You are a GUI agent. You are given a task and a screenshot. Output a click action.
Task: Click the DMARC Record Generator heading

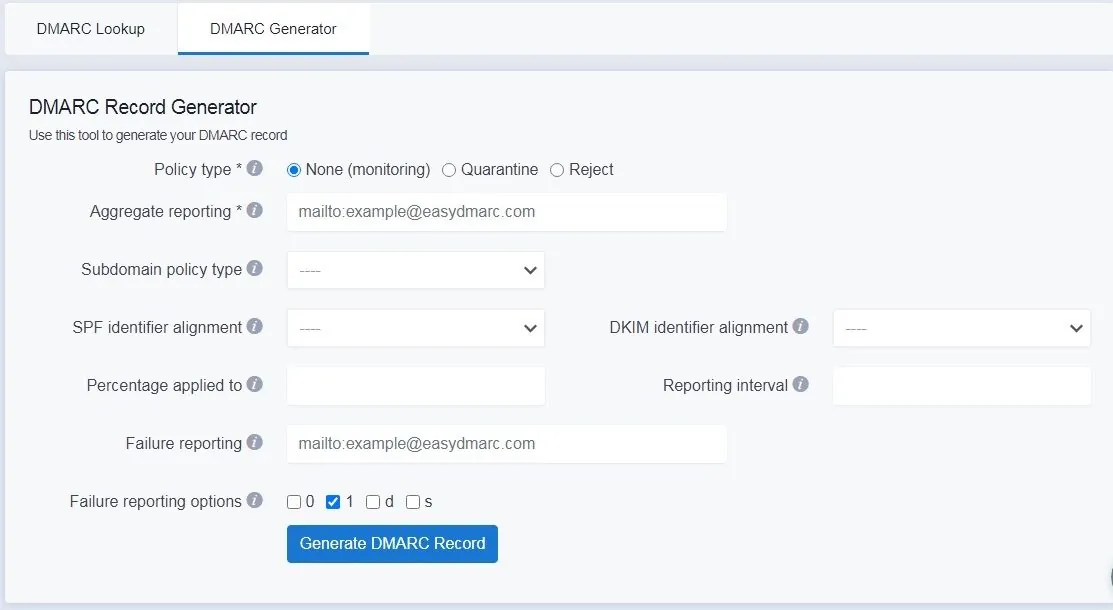tap(143, 107)
